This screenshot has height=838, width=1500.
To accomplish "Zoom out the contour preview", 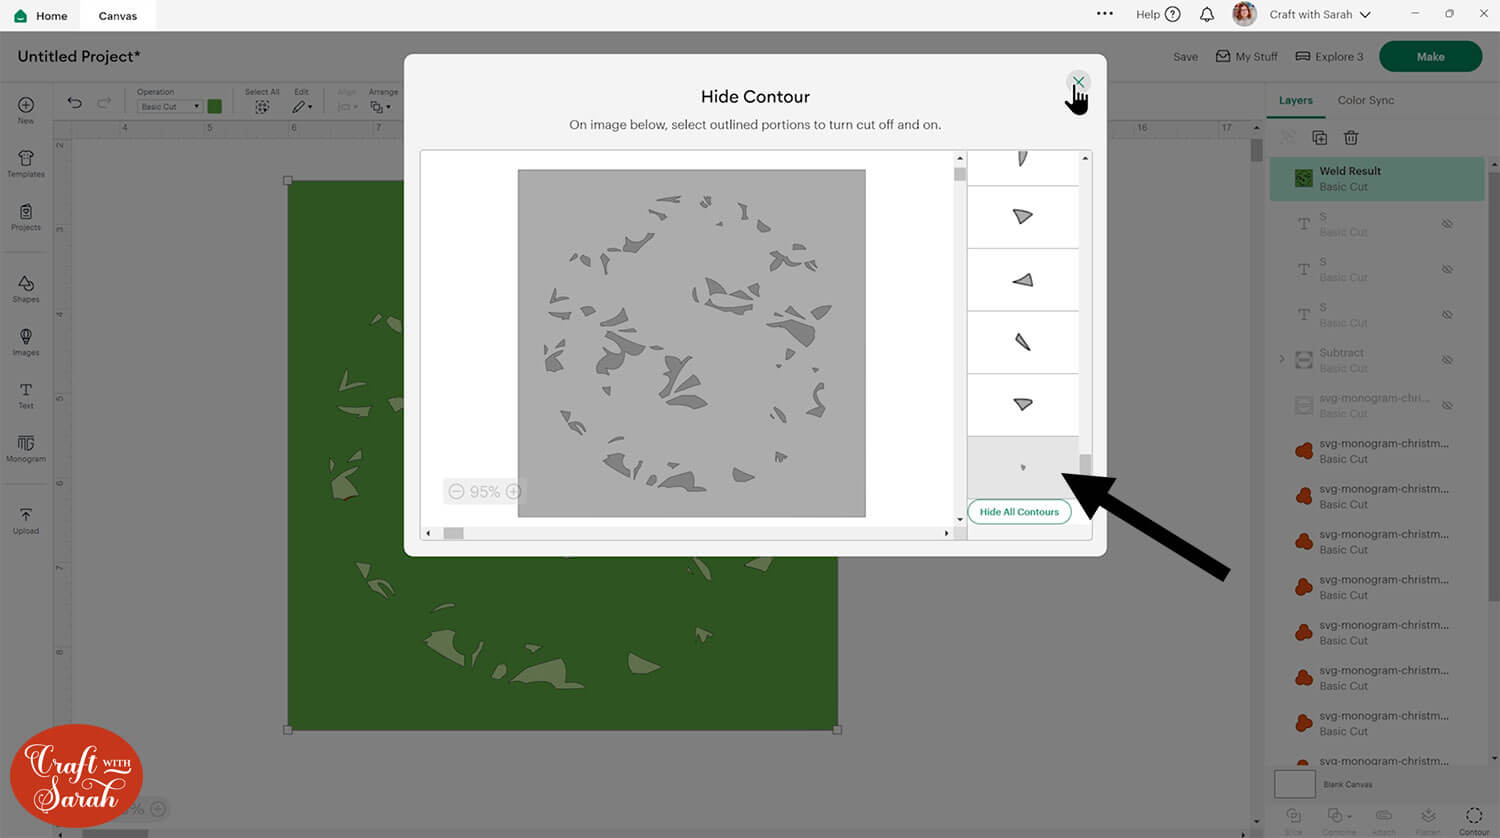I will point(456,491).
